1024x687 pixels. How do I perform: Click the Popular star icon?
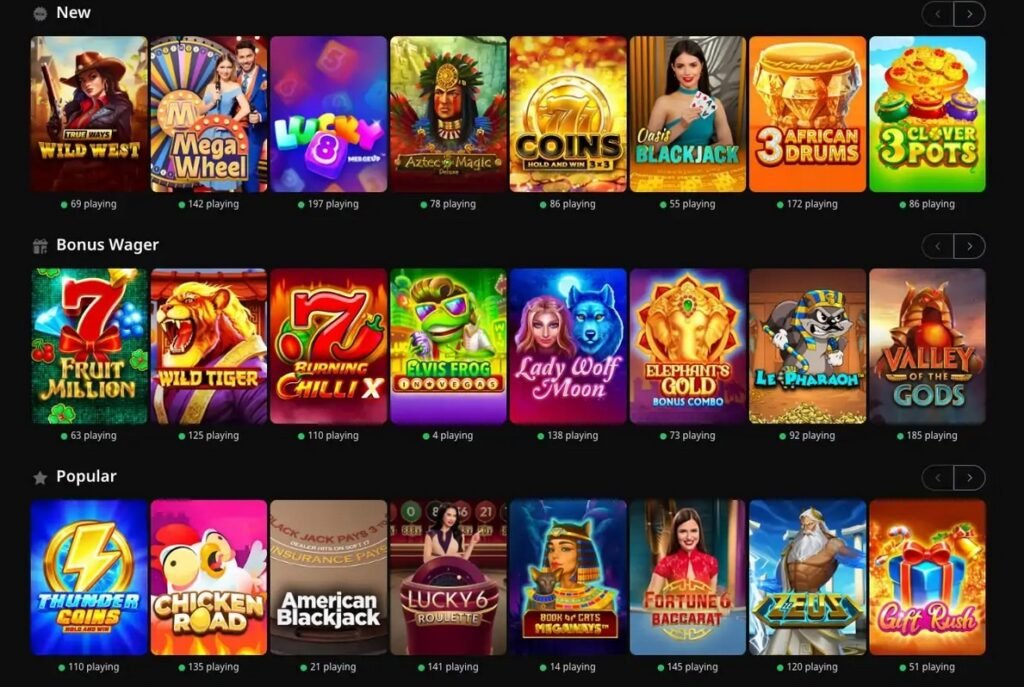tap(40, 478)
